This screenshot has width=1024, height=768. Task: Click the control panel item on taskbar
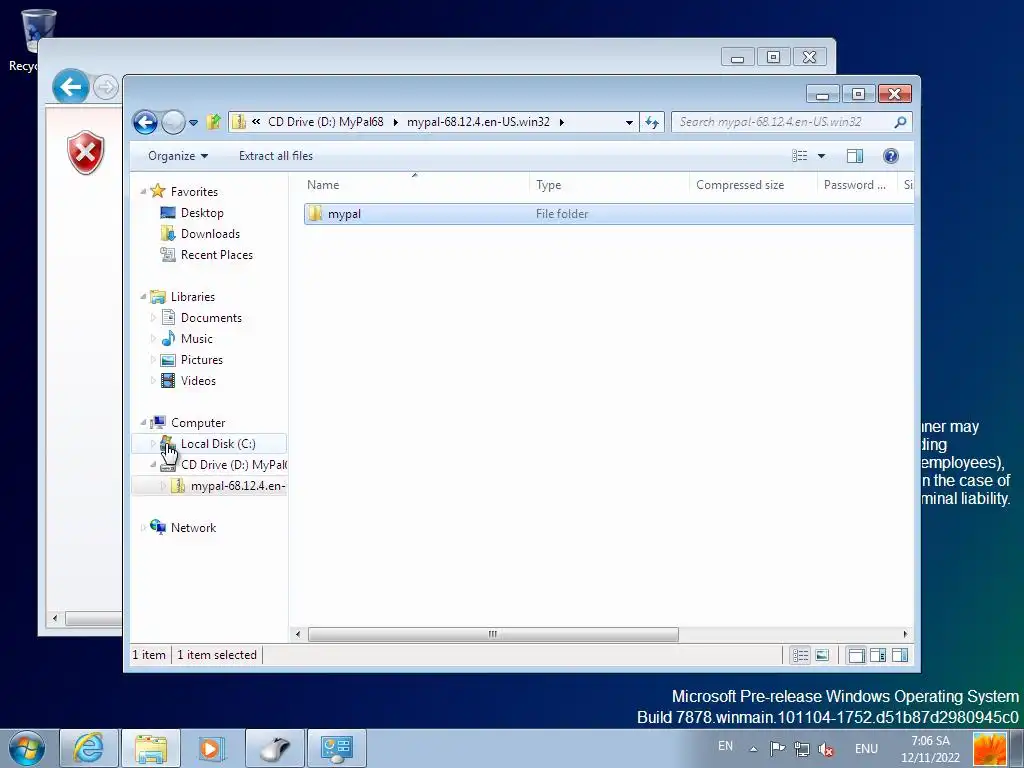[337, 748]
